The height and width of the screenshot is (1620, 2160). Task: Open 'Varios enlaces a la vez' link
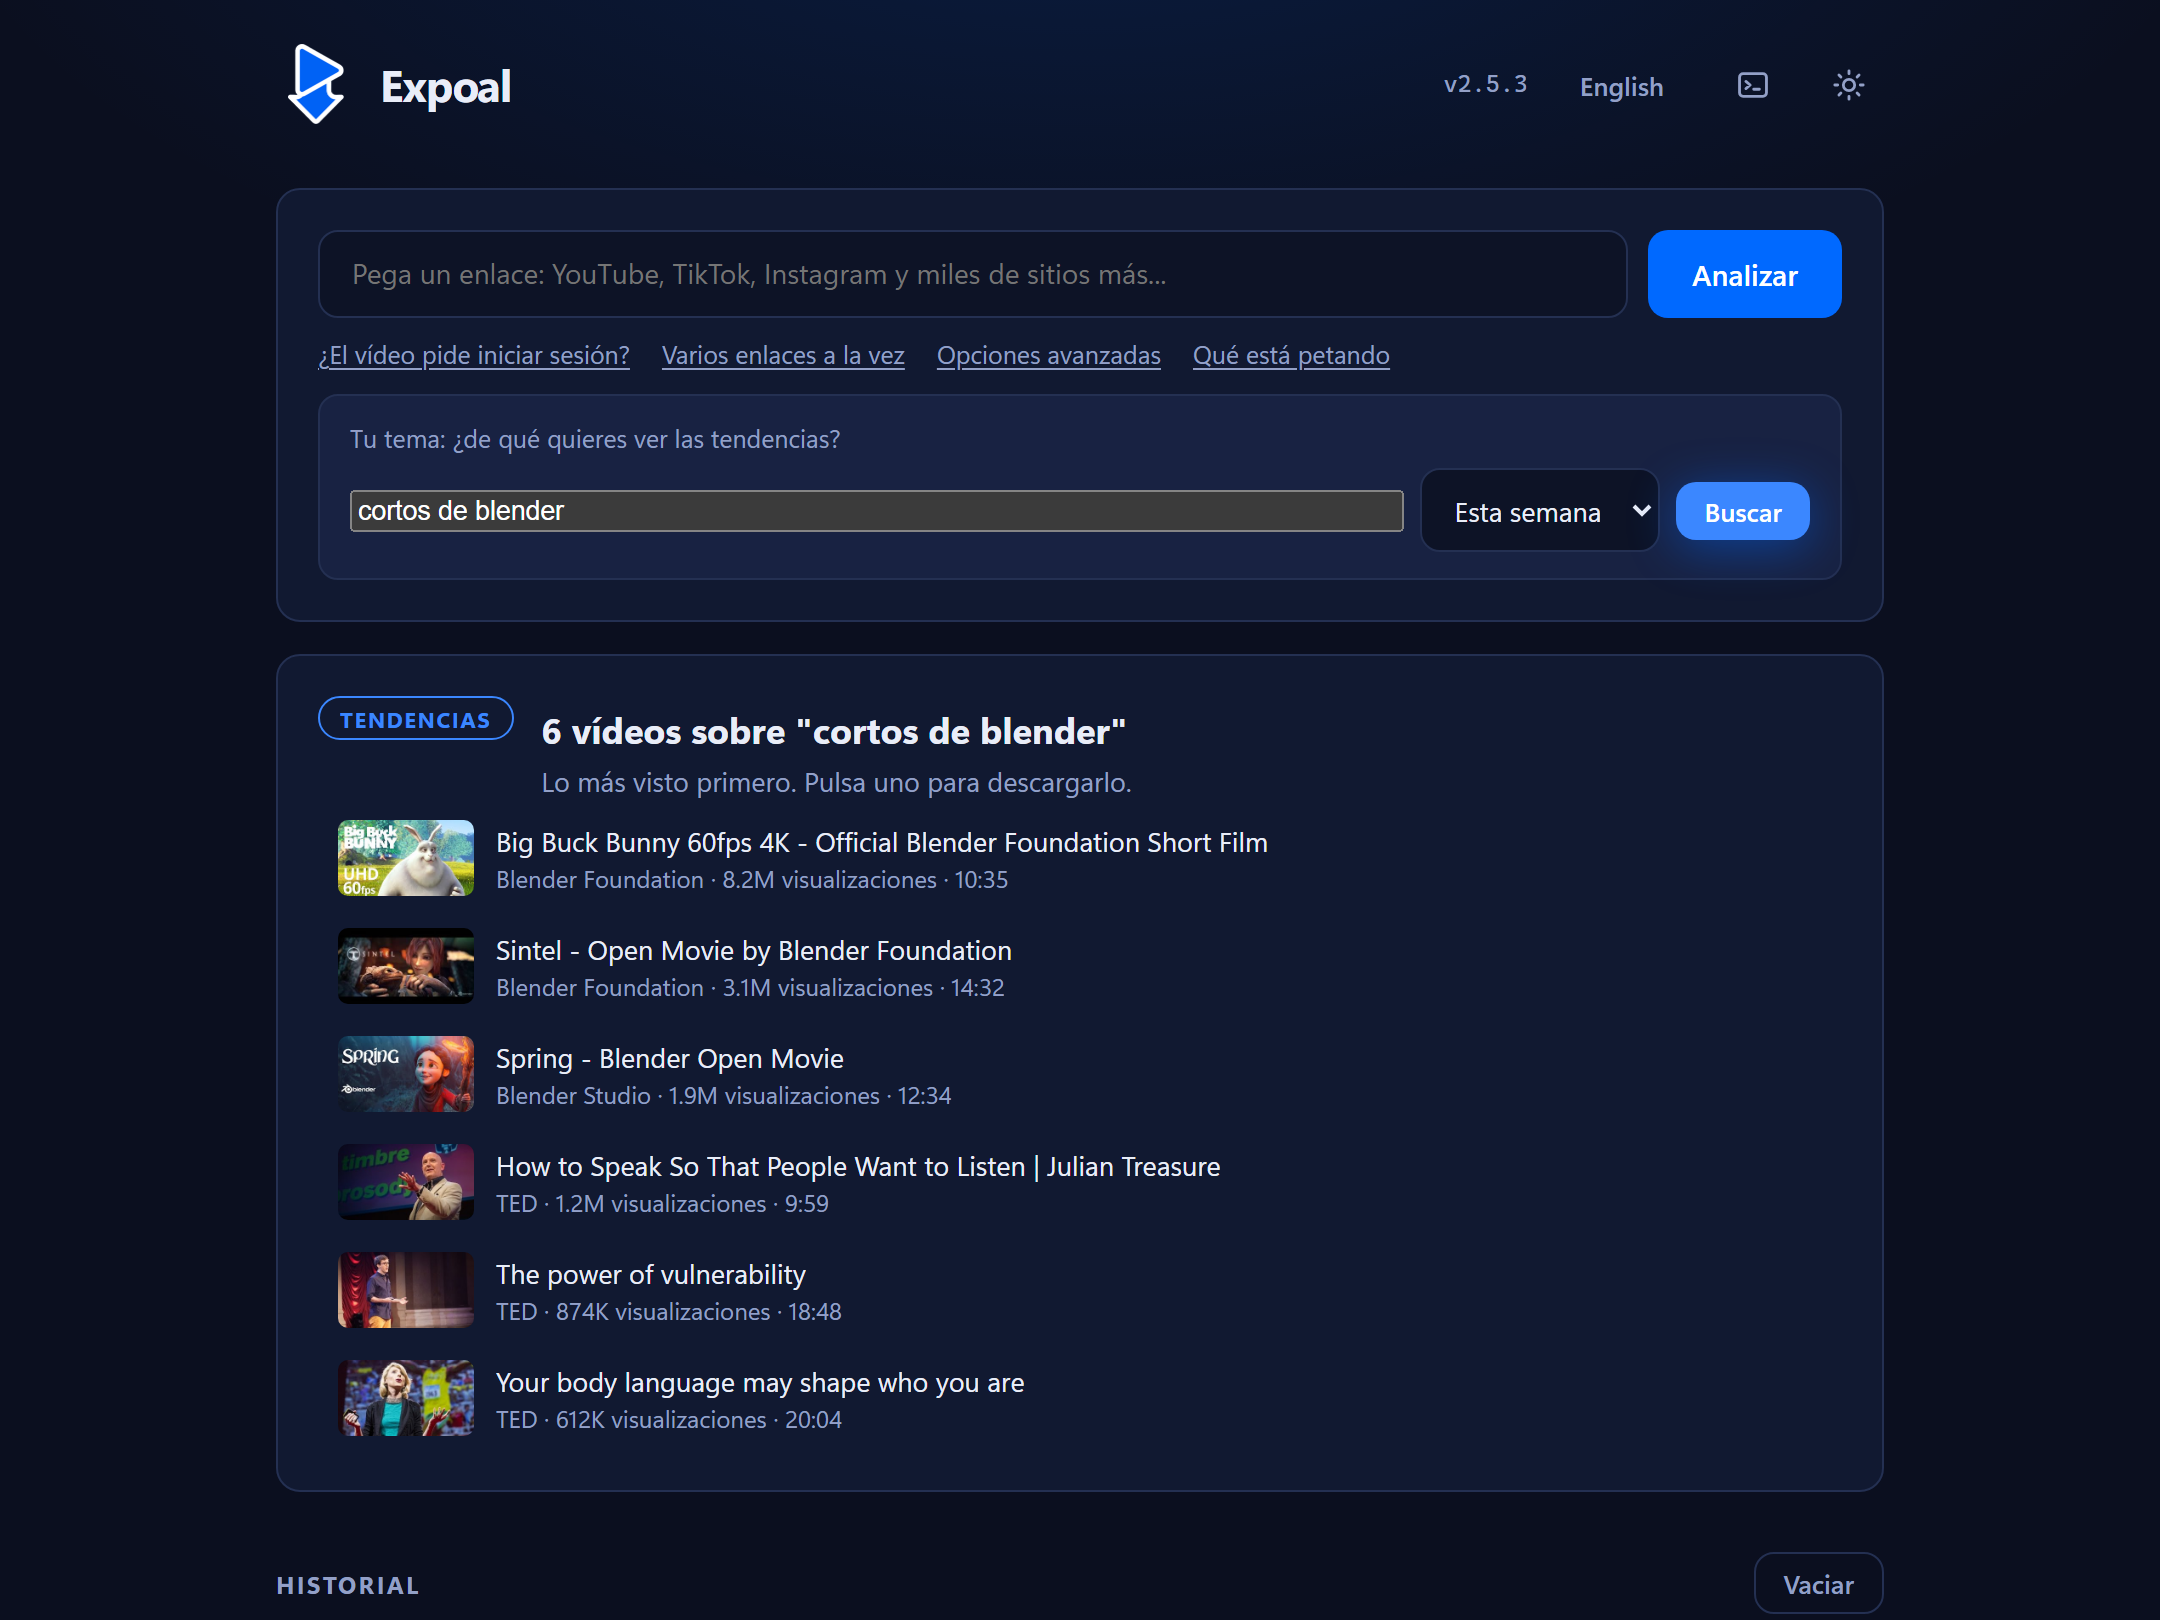coord(783,355)
